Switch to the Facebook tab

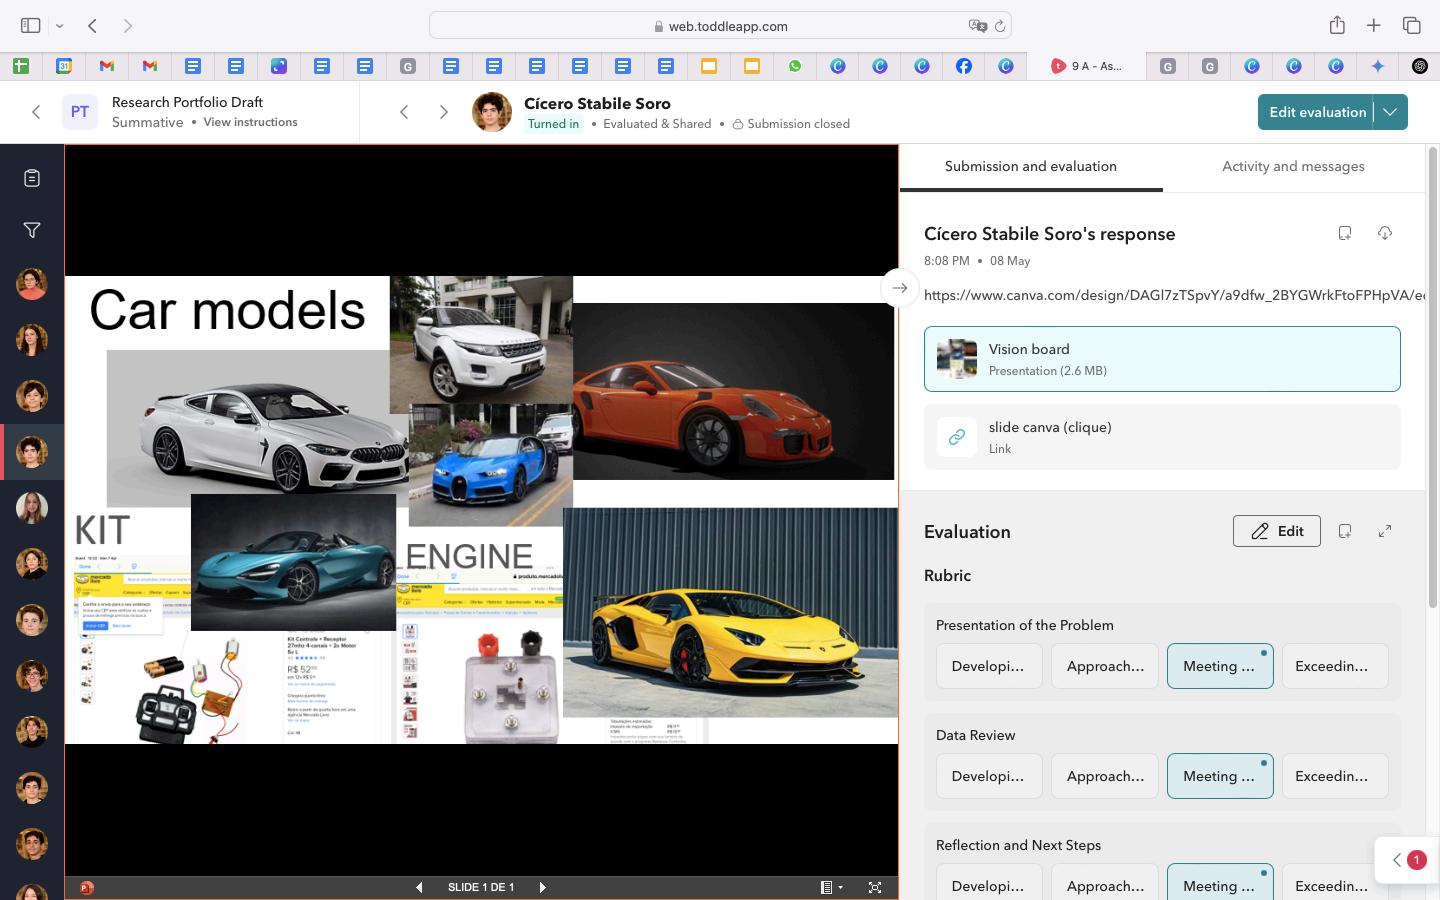point(964,66)
